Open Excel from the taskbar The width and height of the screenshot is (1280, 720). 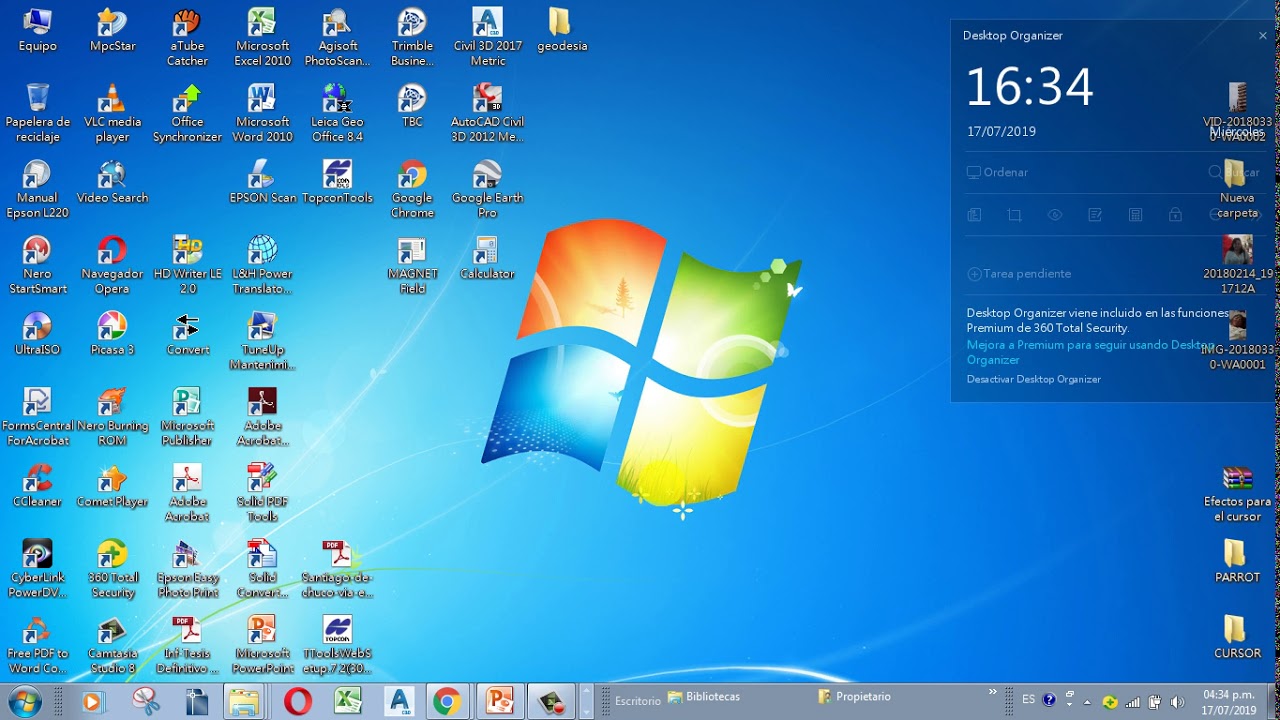347,702
